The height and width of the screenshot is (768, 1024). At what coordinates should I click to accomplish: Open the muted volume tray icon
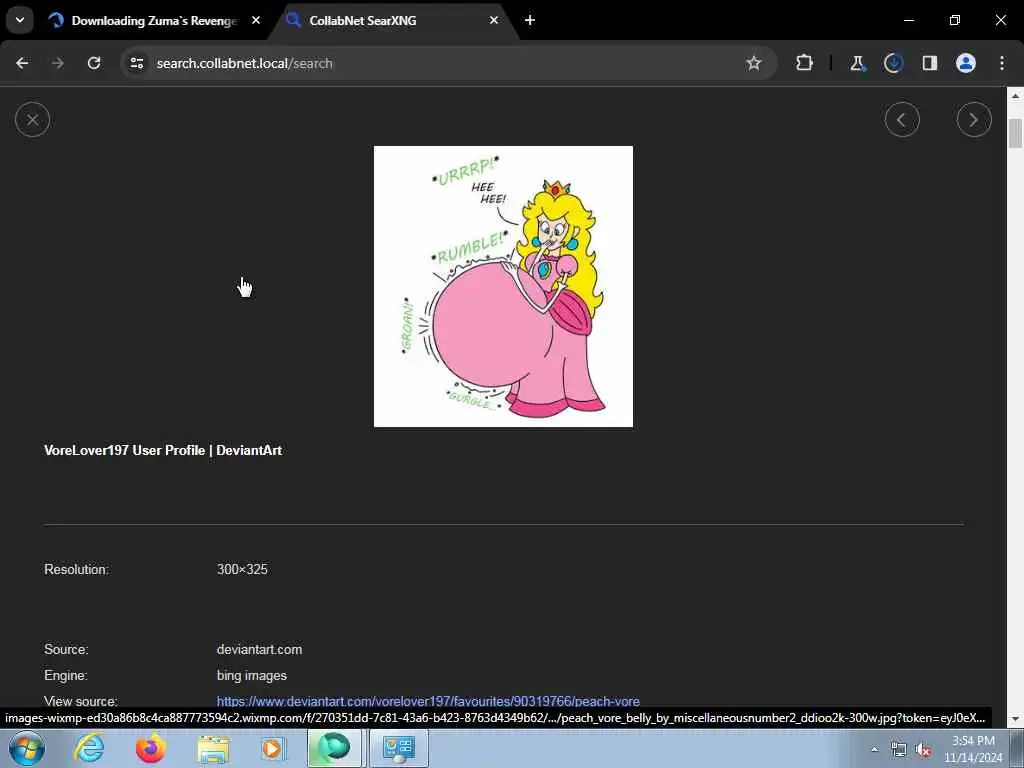click(923, 750)
